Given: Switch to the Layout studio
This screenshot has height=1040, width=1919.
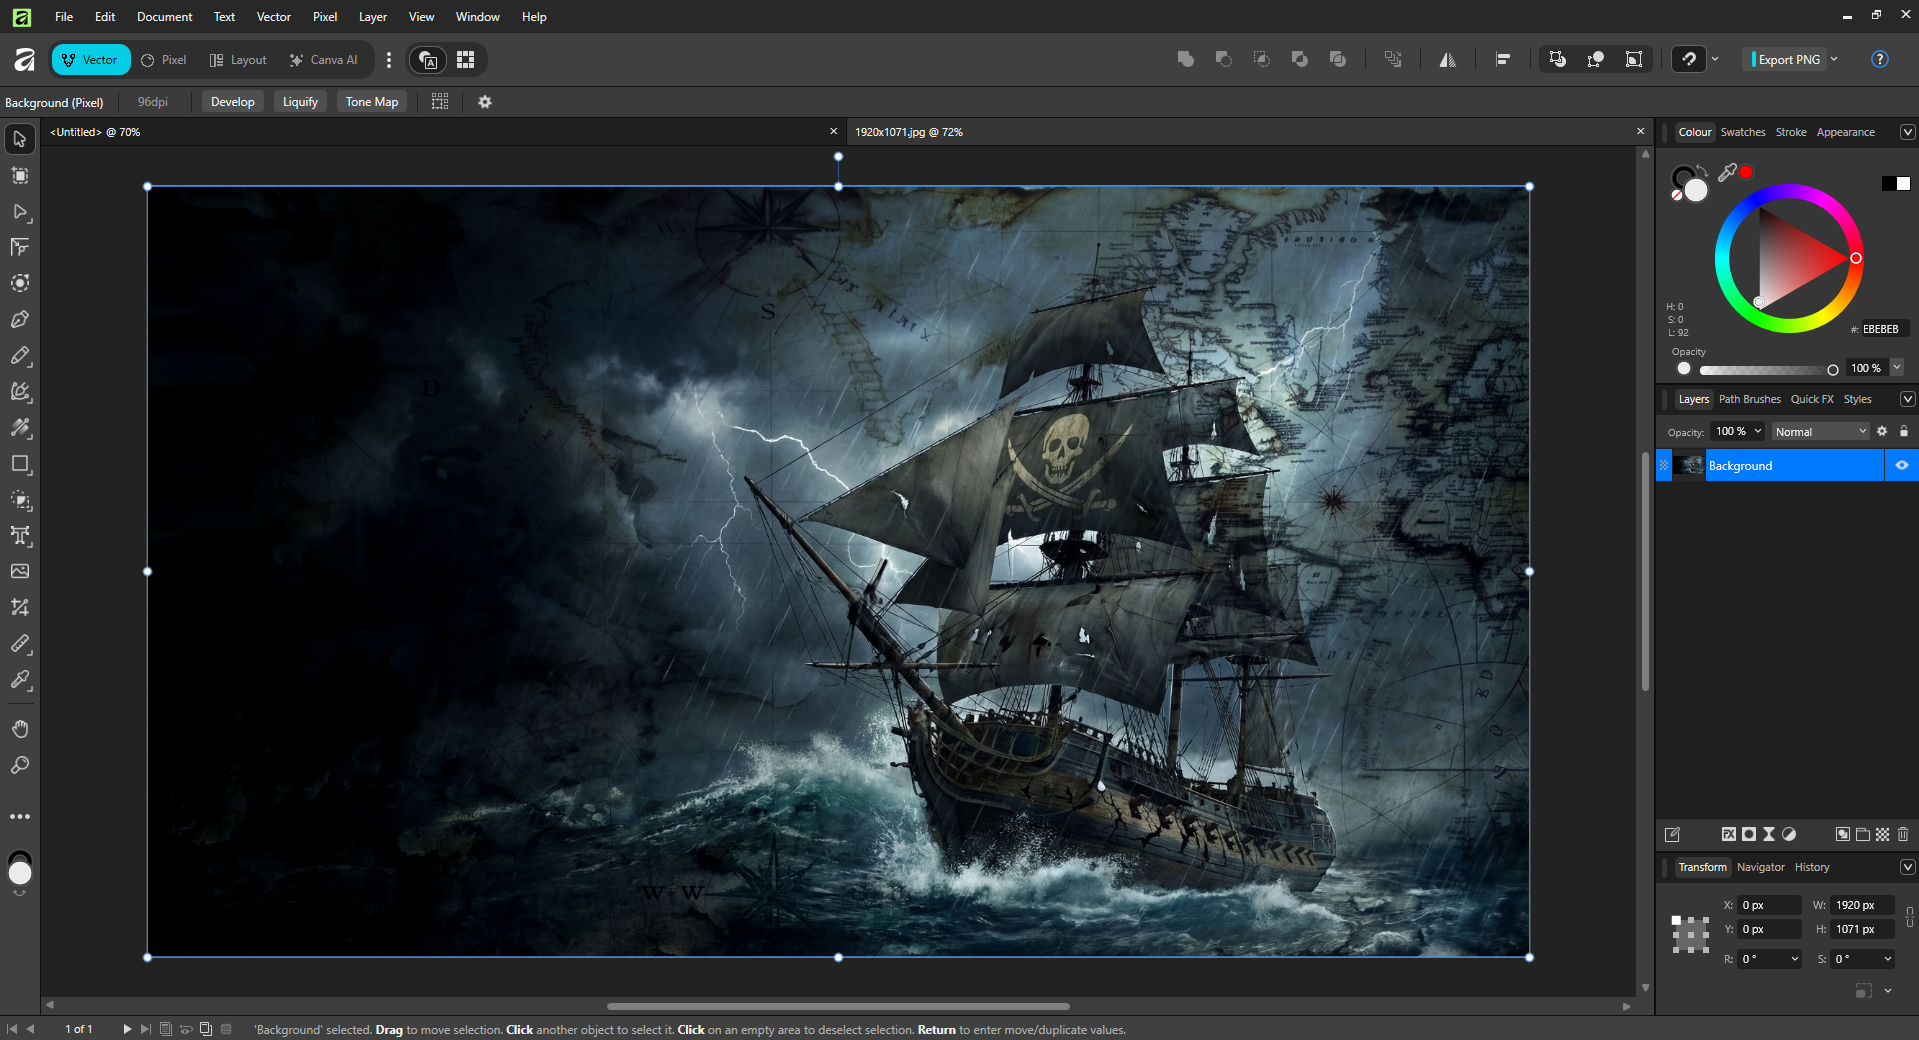Looking at the screenshot, I should [238, 60].
